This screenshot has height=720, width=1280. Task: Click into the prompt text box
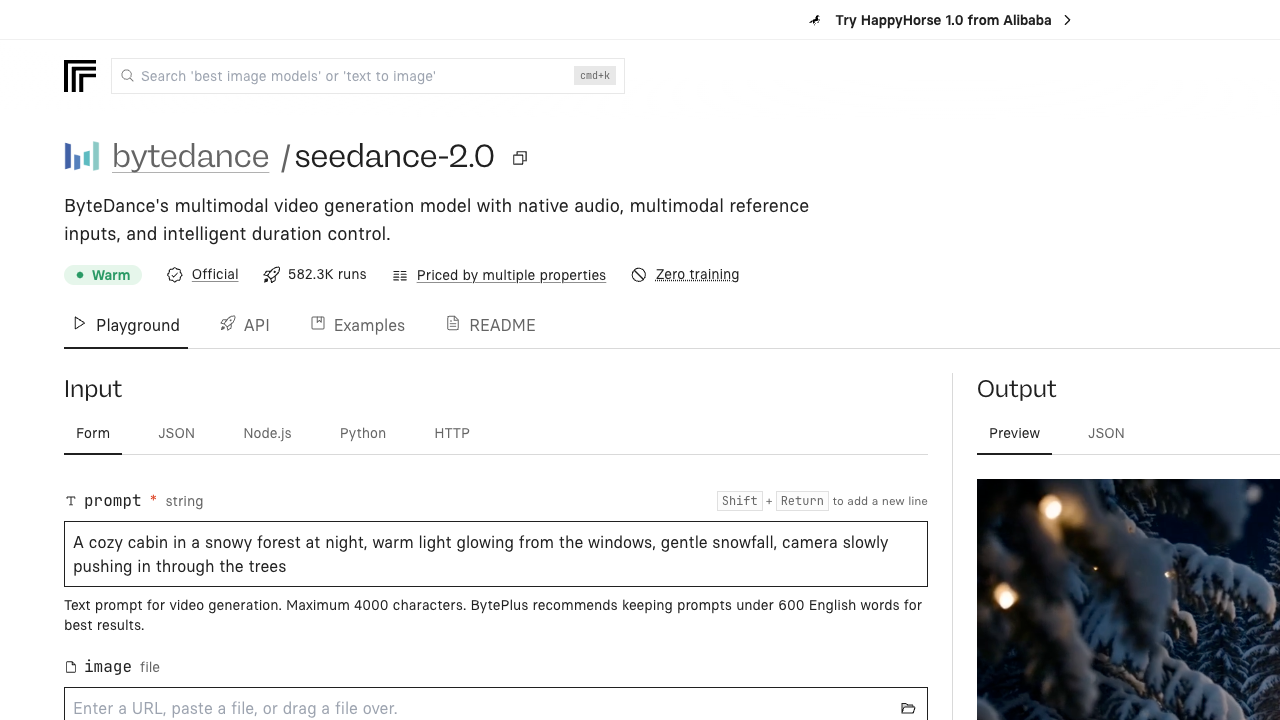(496, 554)
